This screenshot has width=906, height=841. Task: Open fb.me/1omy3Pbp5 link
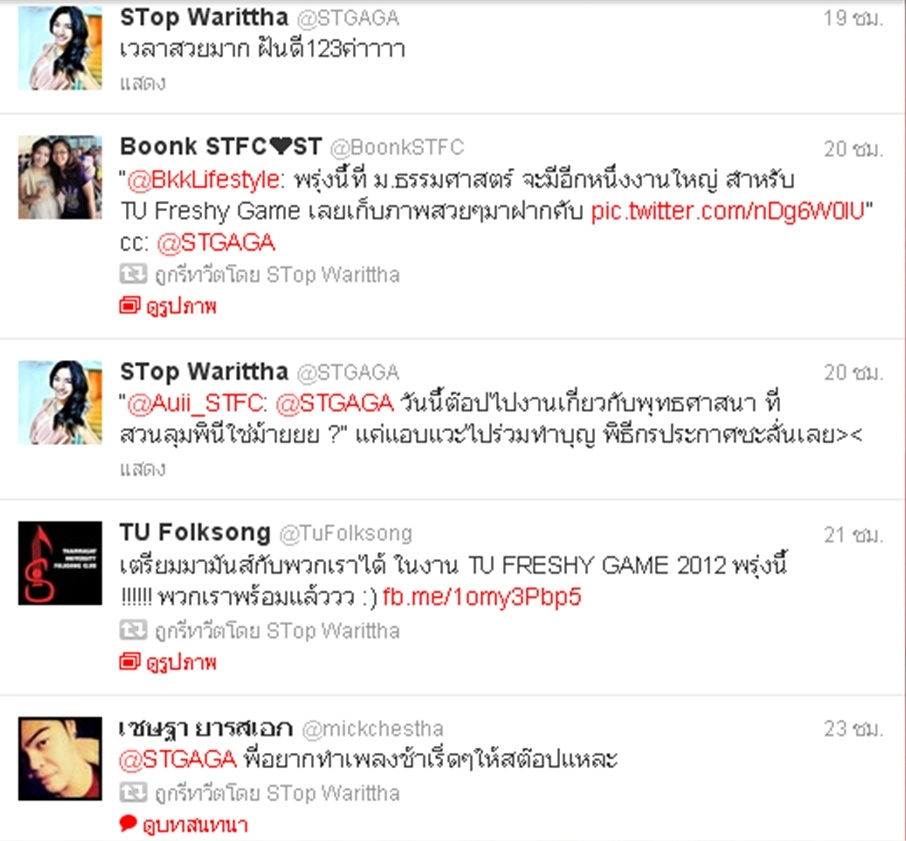pos(482,597)
